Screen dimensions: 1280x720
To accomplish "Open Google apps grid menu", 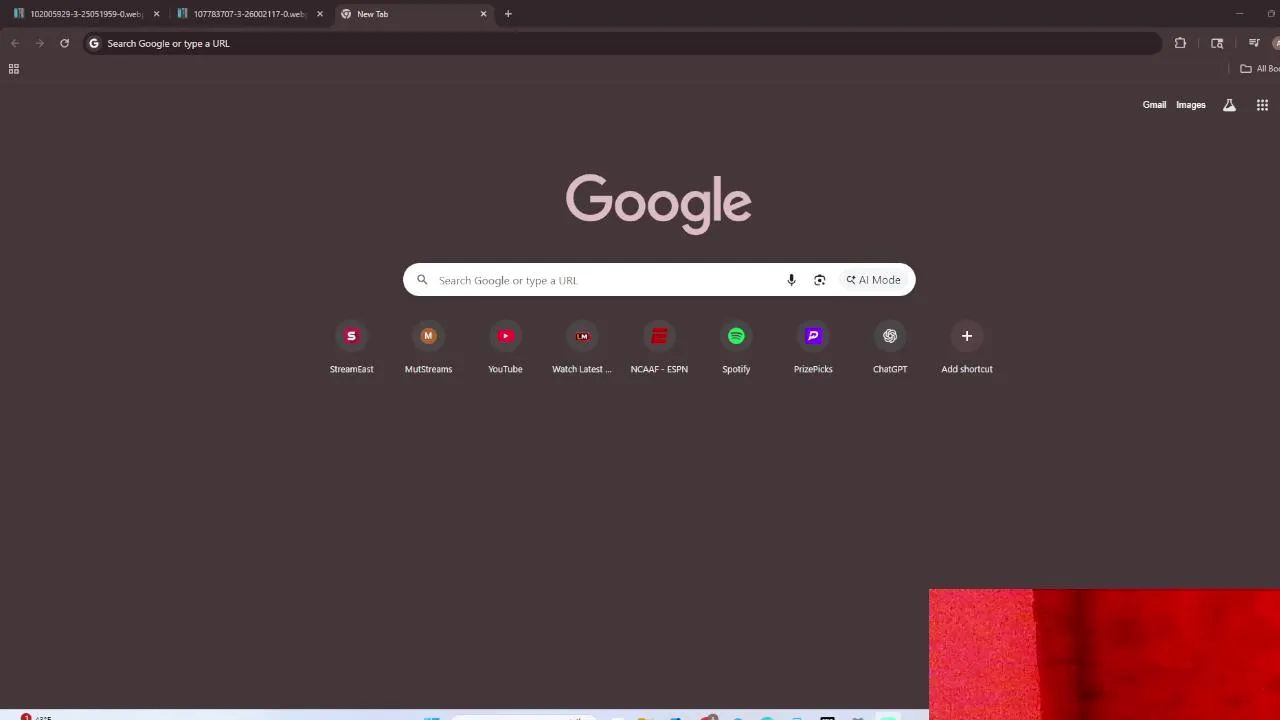I will click(x=1262, y=105).
